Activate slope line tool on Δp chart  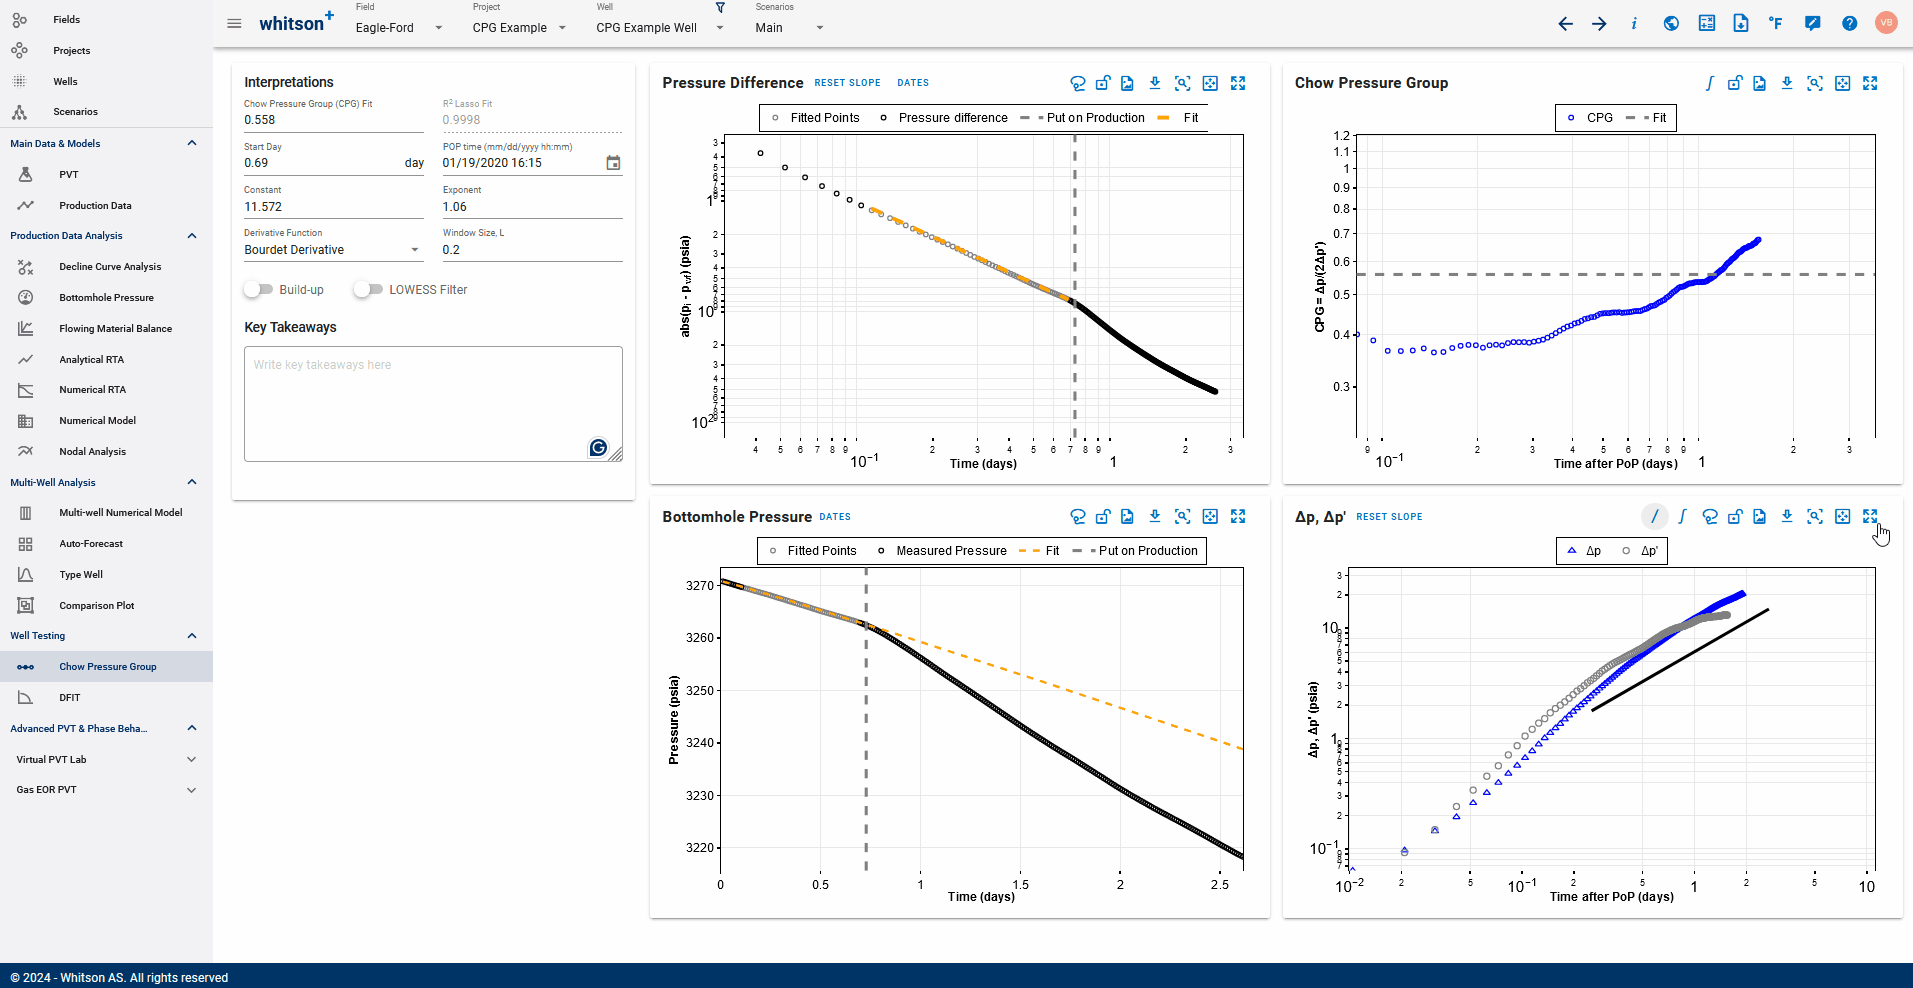click(1655, 517)
